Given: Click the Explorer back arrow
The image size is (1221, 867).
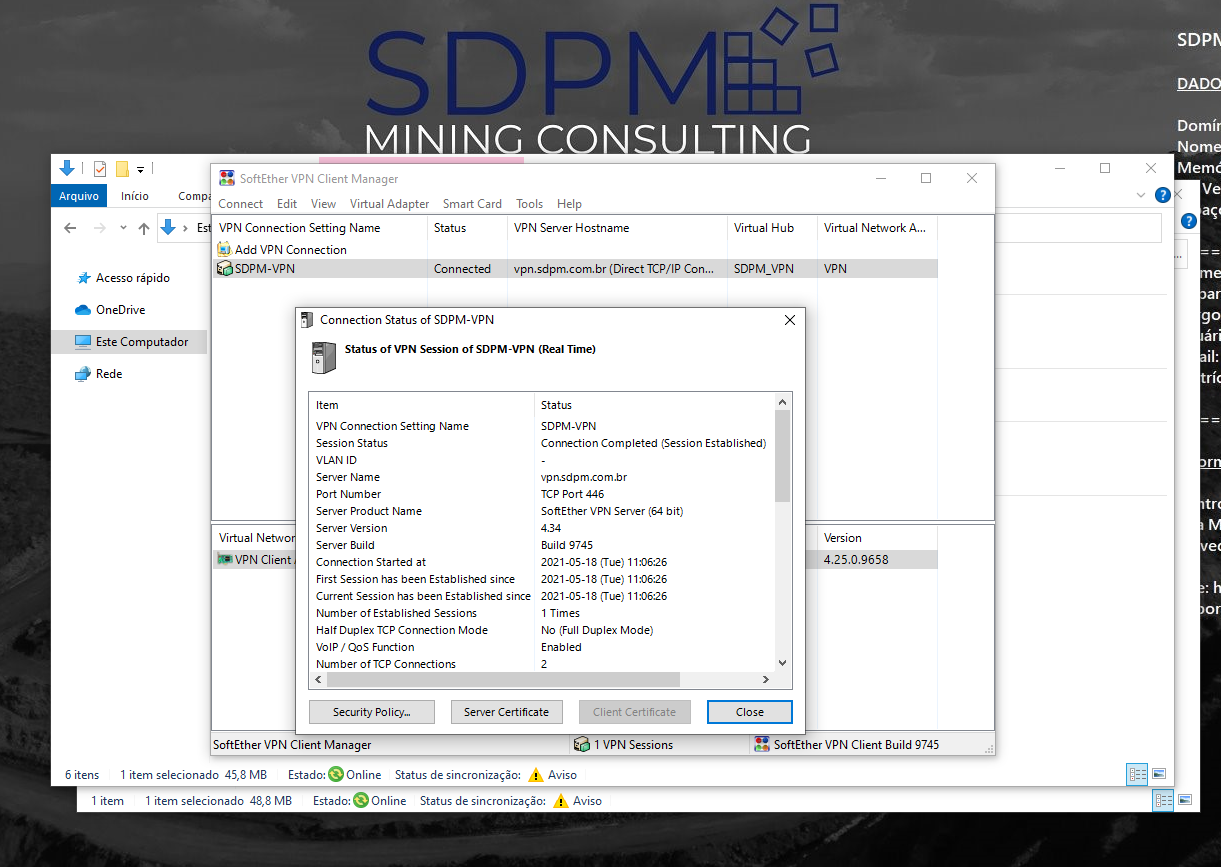Looking at the screenshot, I should 70,228.
